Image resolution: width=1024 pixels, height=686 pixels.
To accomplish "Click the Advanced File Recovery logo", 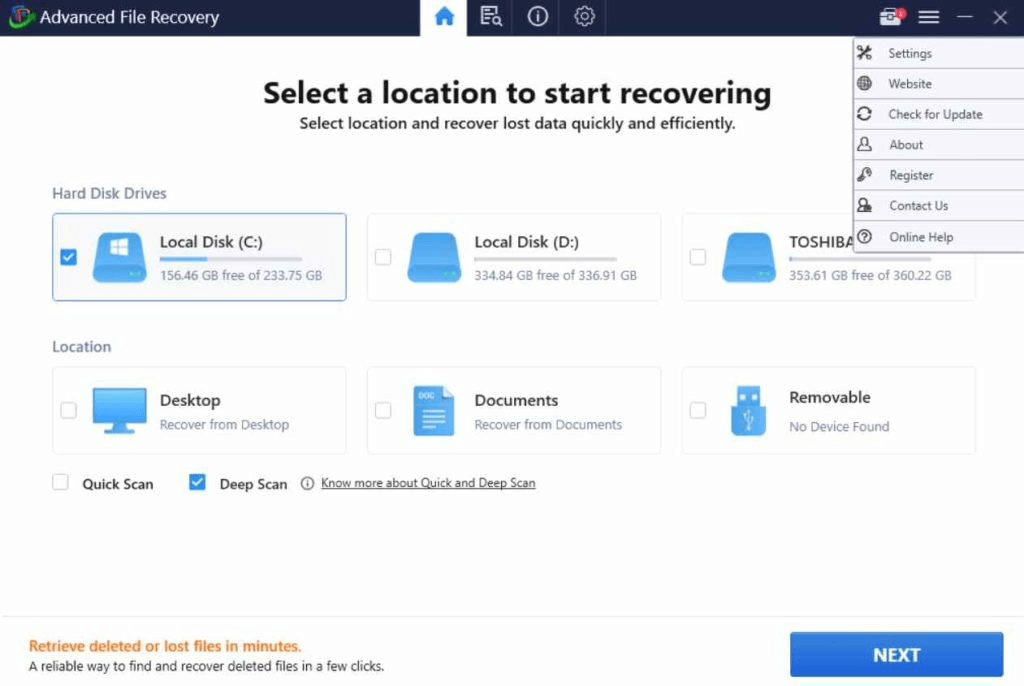I will [x=21, y=16].
